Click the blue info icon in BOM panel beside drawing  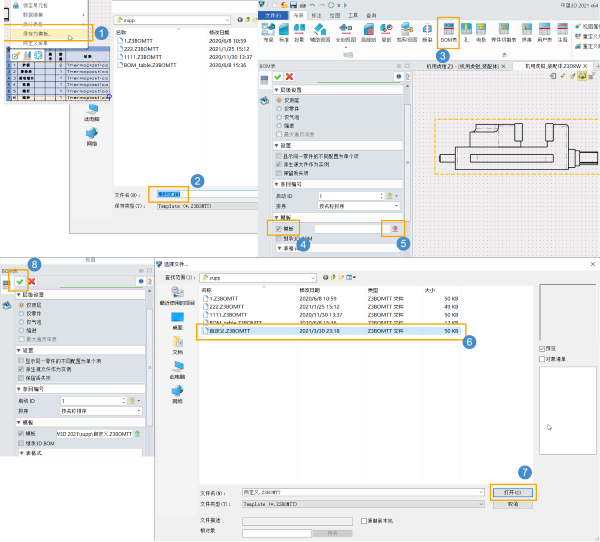point(398,77)
